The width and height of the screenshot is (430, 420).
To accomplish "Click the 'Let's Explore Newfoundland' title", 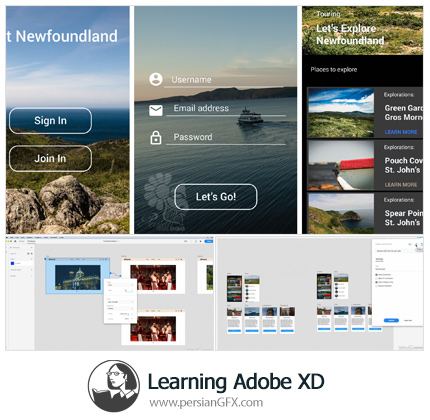I will [350, 35].
